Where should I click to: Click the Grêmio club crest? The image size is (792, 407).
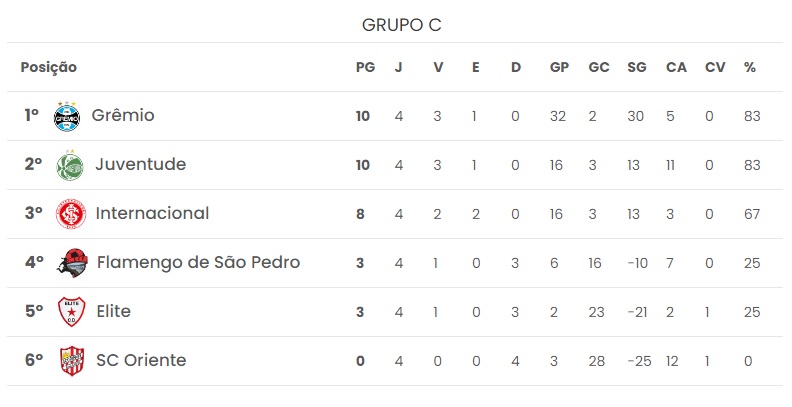click(x=67, y=117)
